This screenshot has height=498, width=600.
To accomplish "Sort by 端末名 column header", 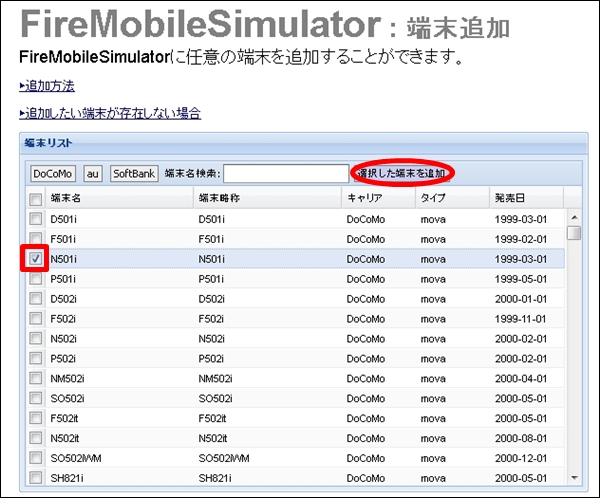I will coord(119,198).
